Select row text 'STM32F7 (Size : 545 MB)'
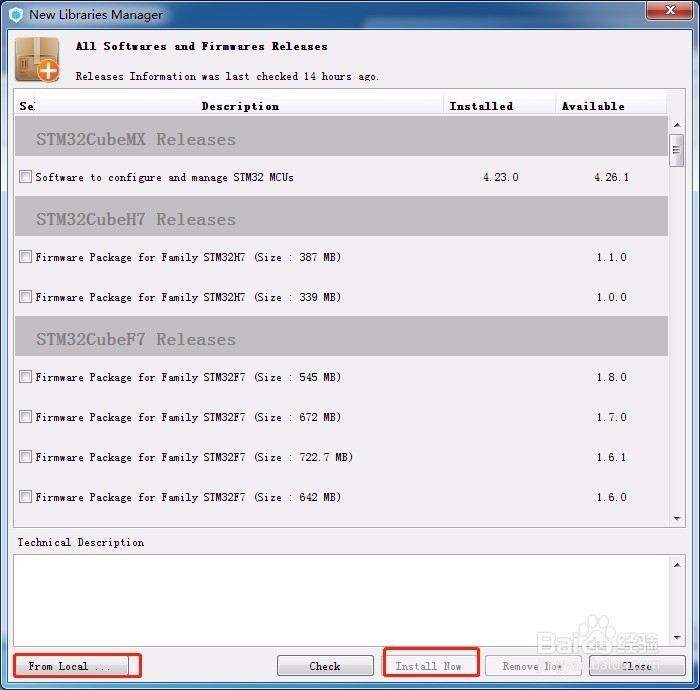 [x=272, y=377]
